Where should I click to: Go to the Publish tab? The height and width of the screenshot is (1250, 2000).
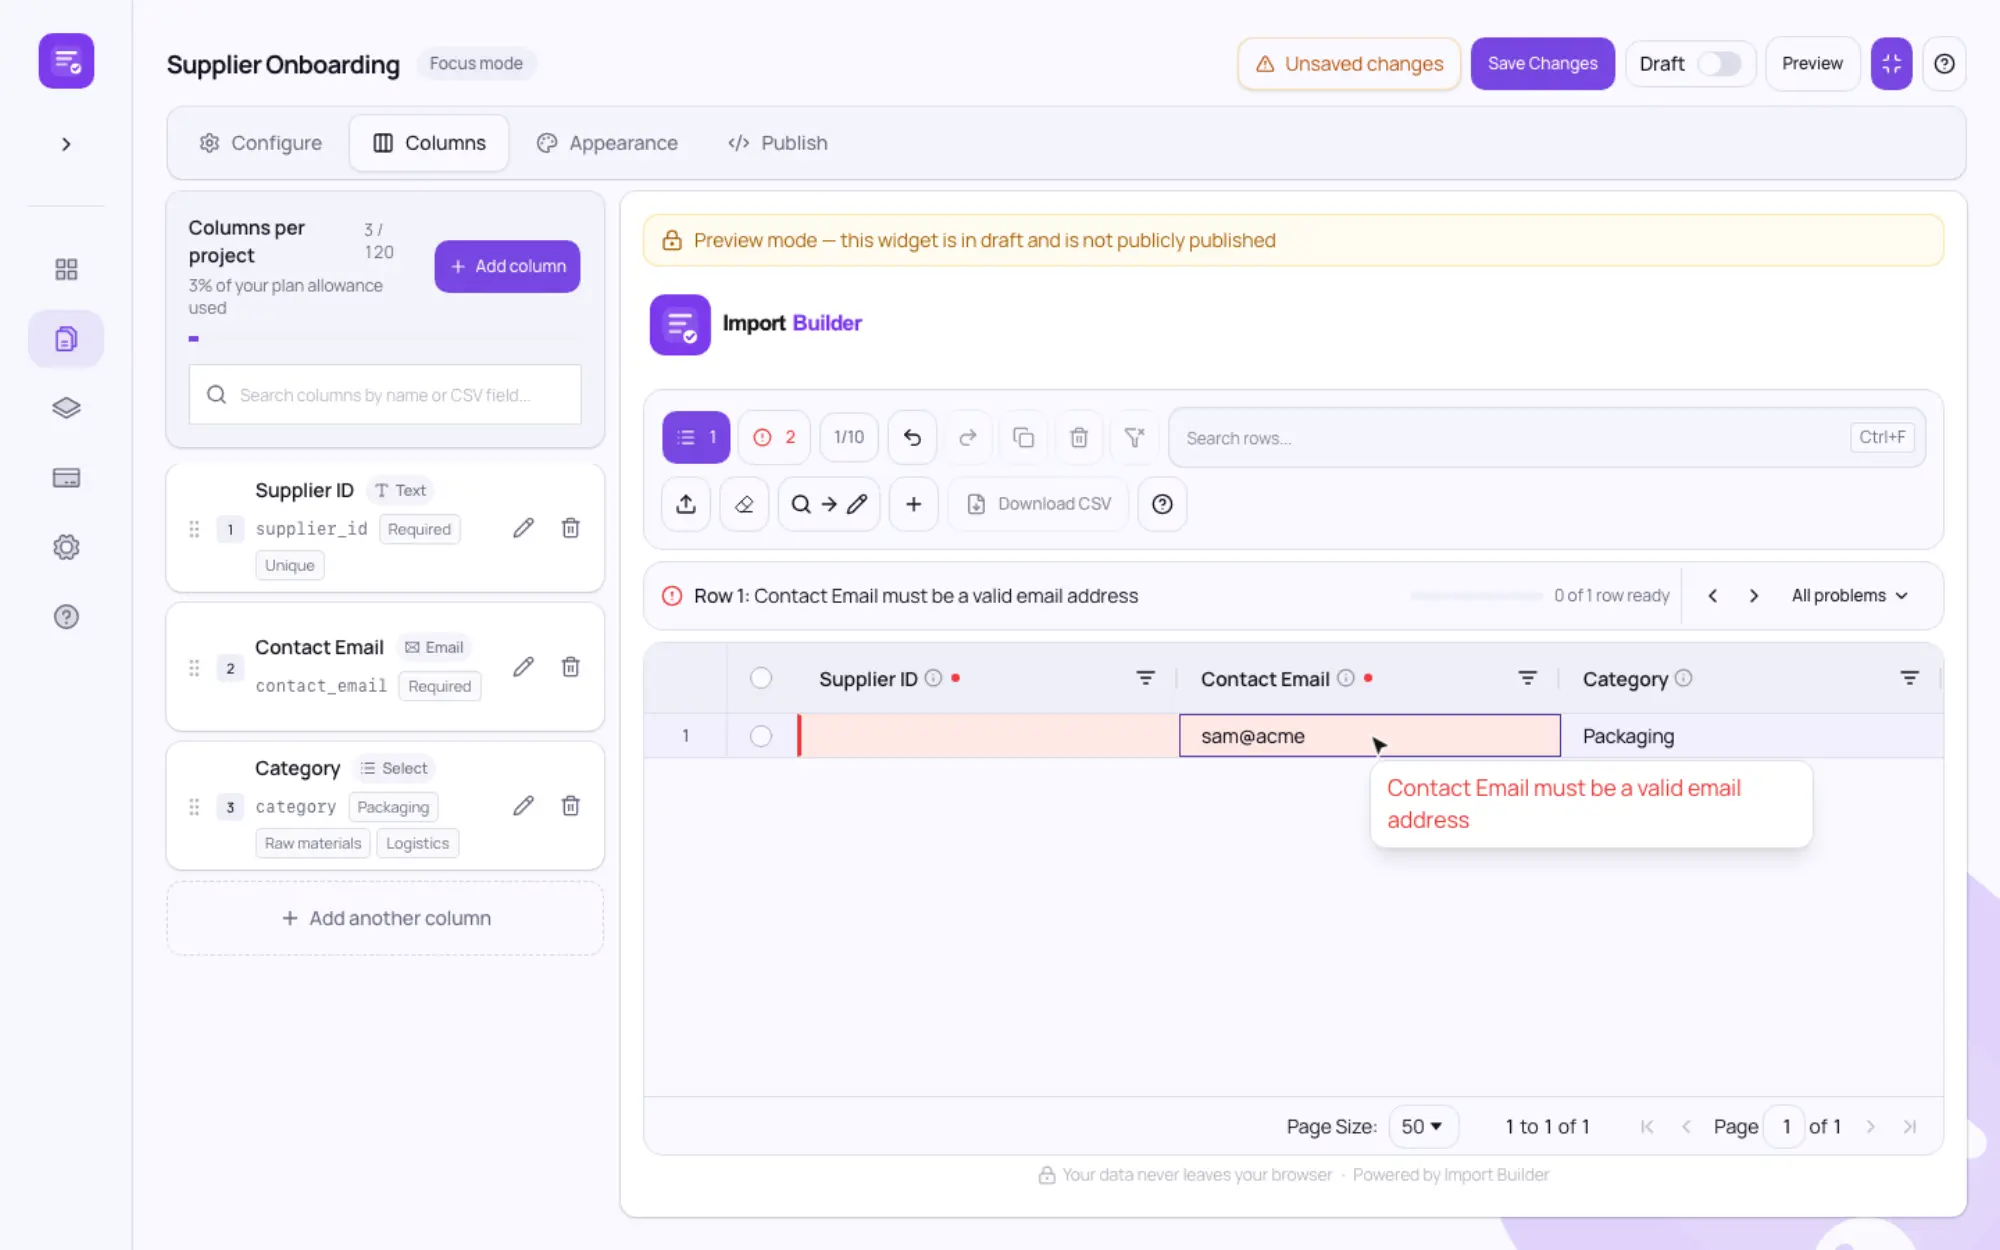coord(777,143)
